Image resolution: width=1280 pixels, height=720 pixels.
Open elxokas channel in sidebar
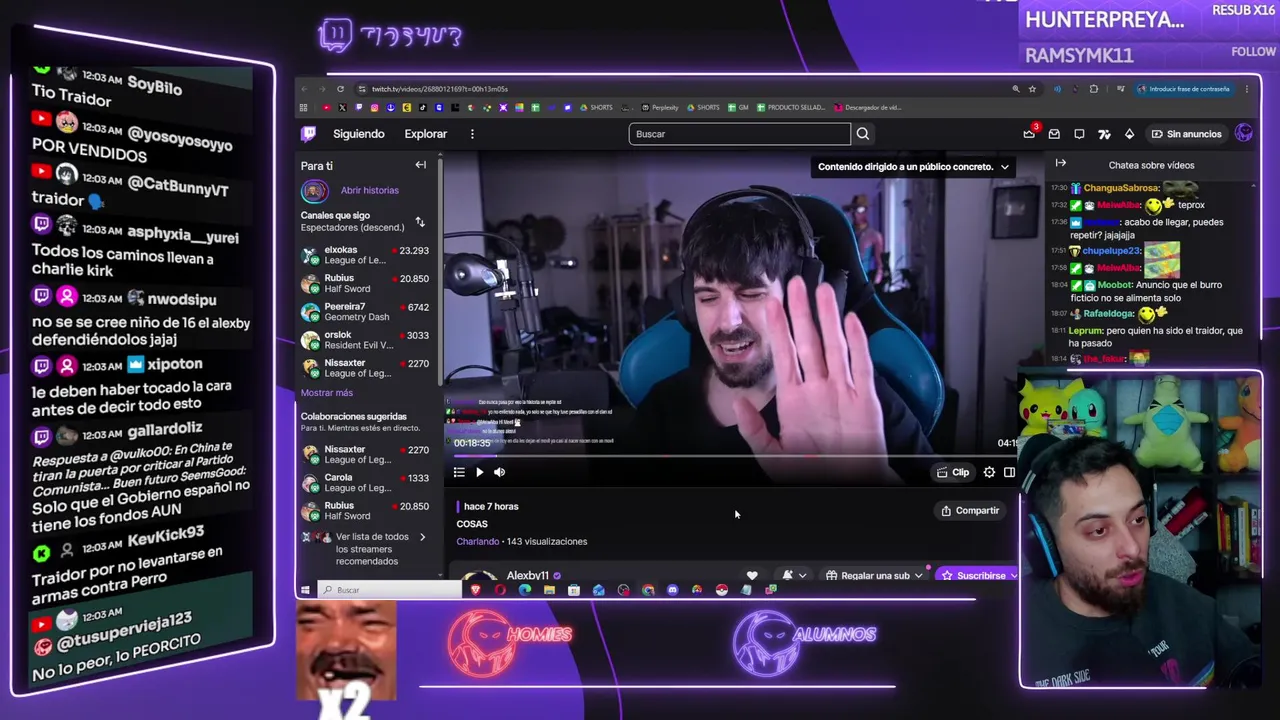click(x=365, y=255)
